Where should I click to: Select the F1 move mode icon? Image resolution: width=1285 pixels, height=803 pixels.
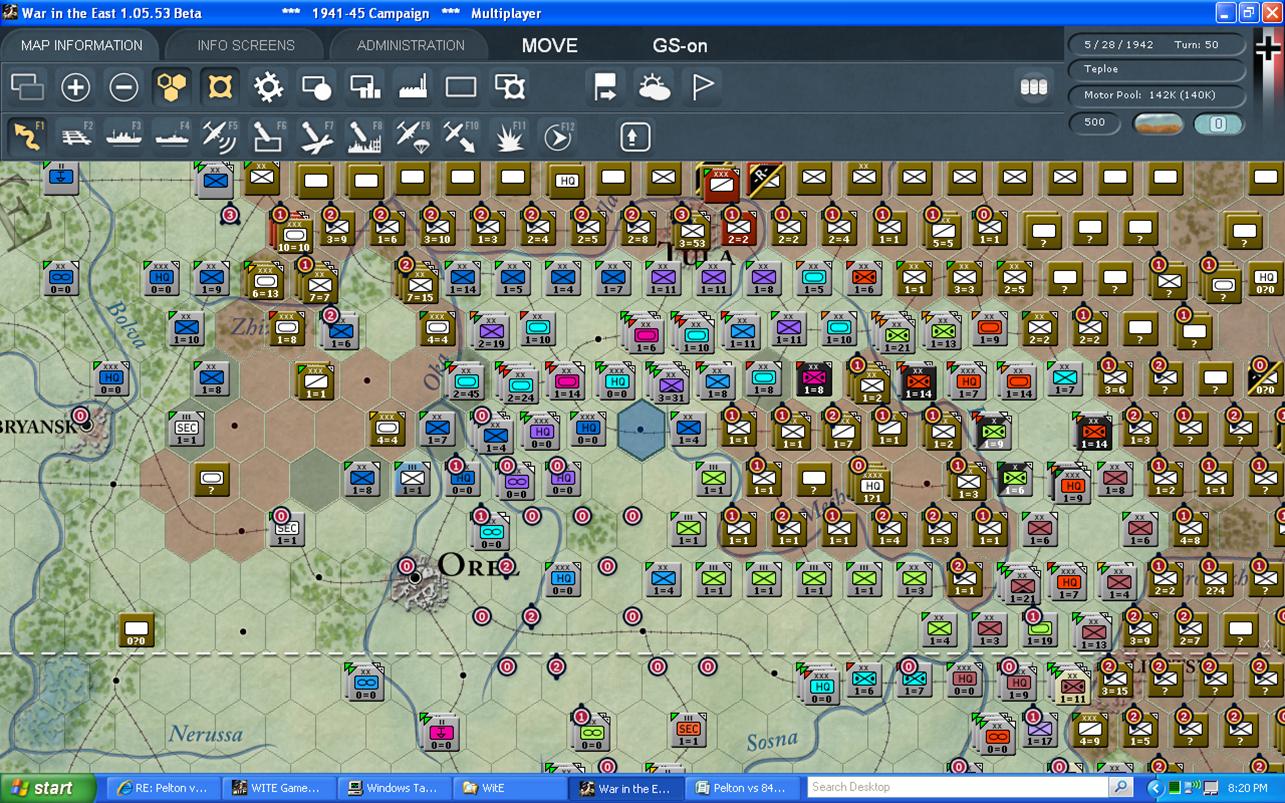click(x=28, y=136)
